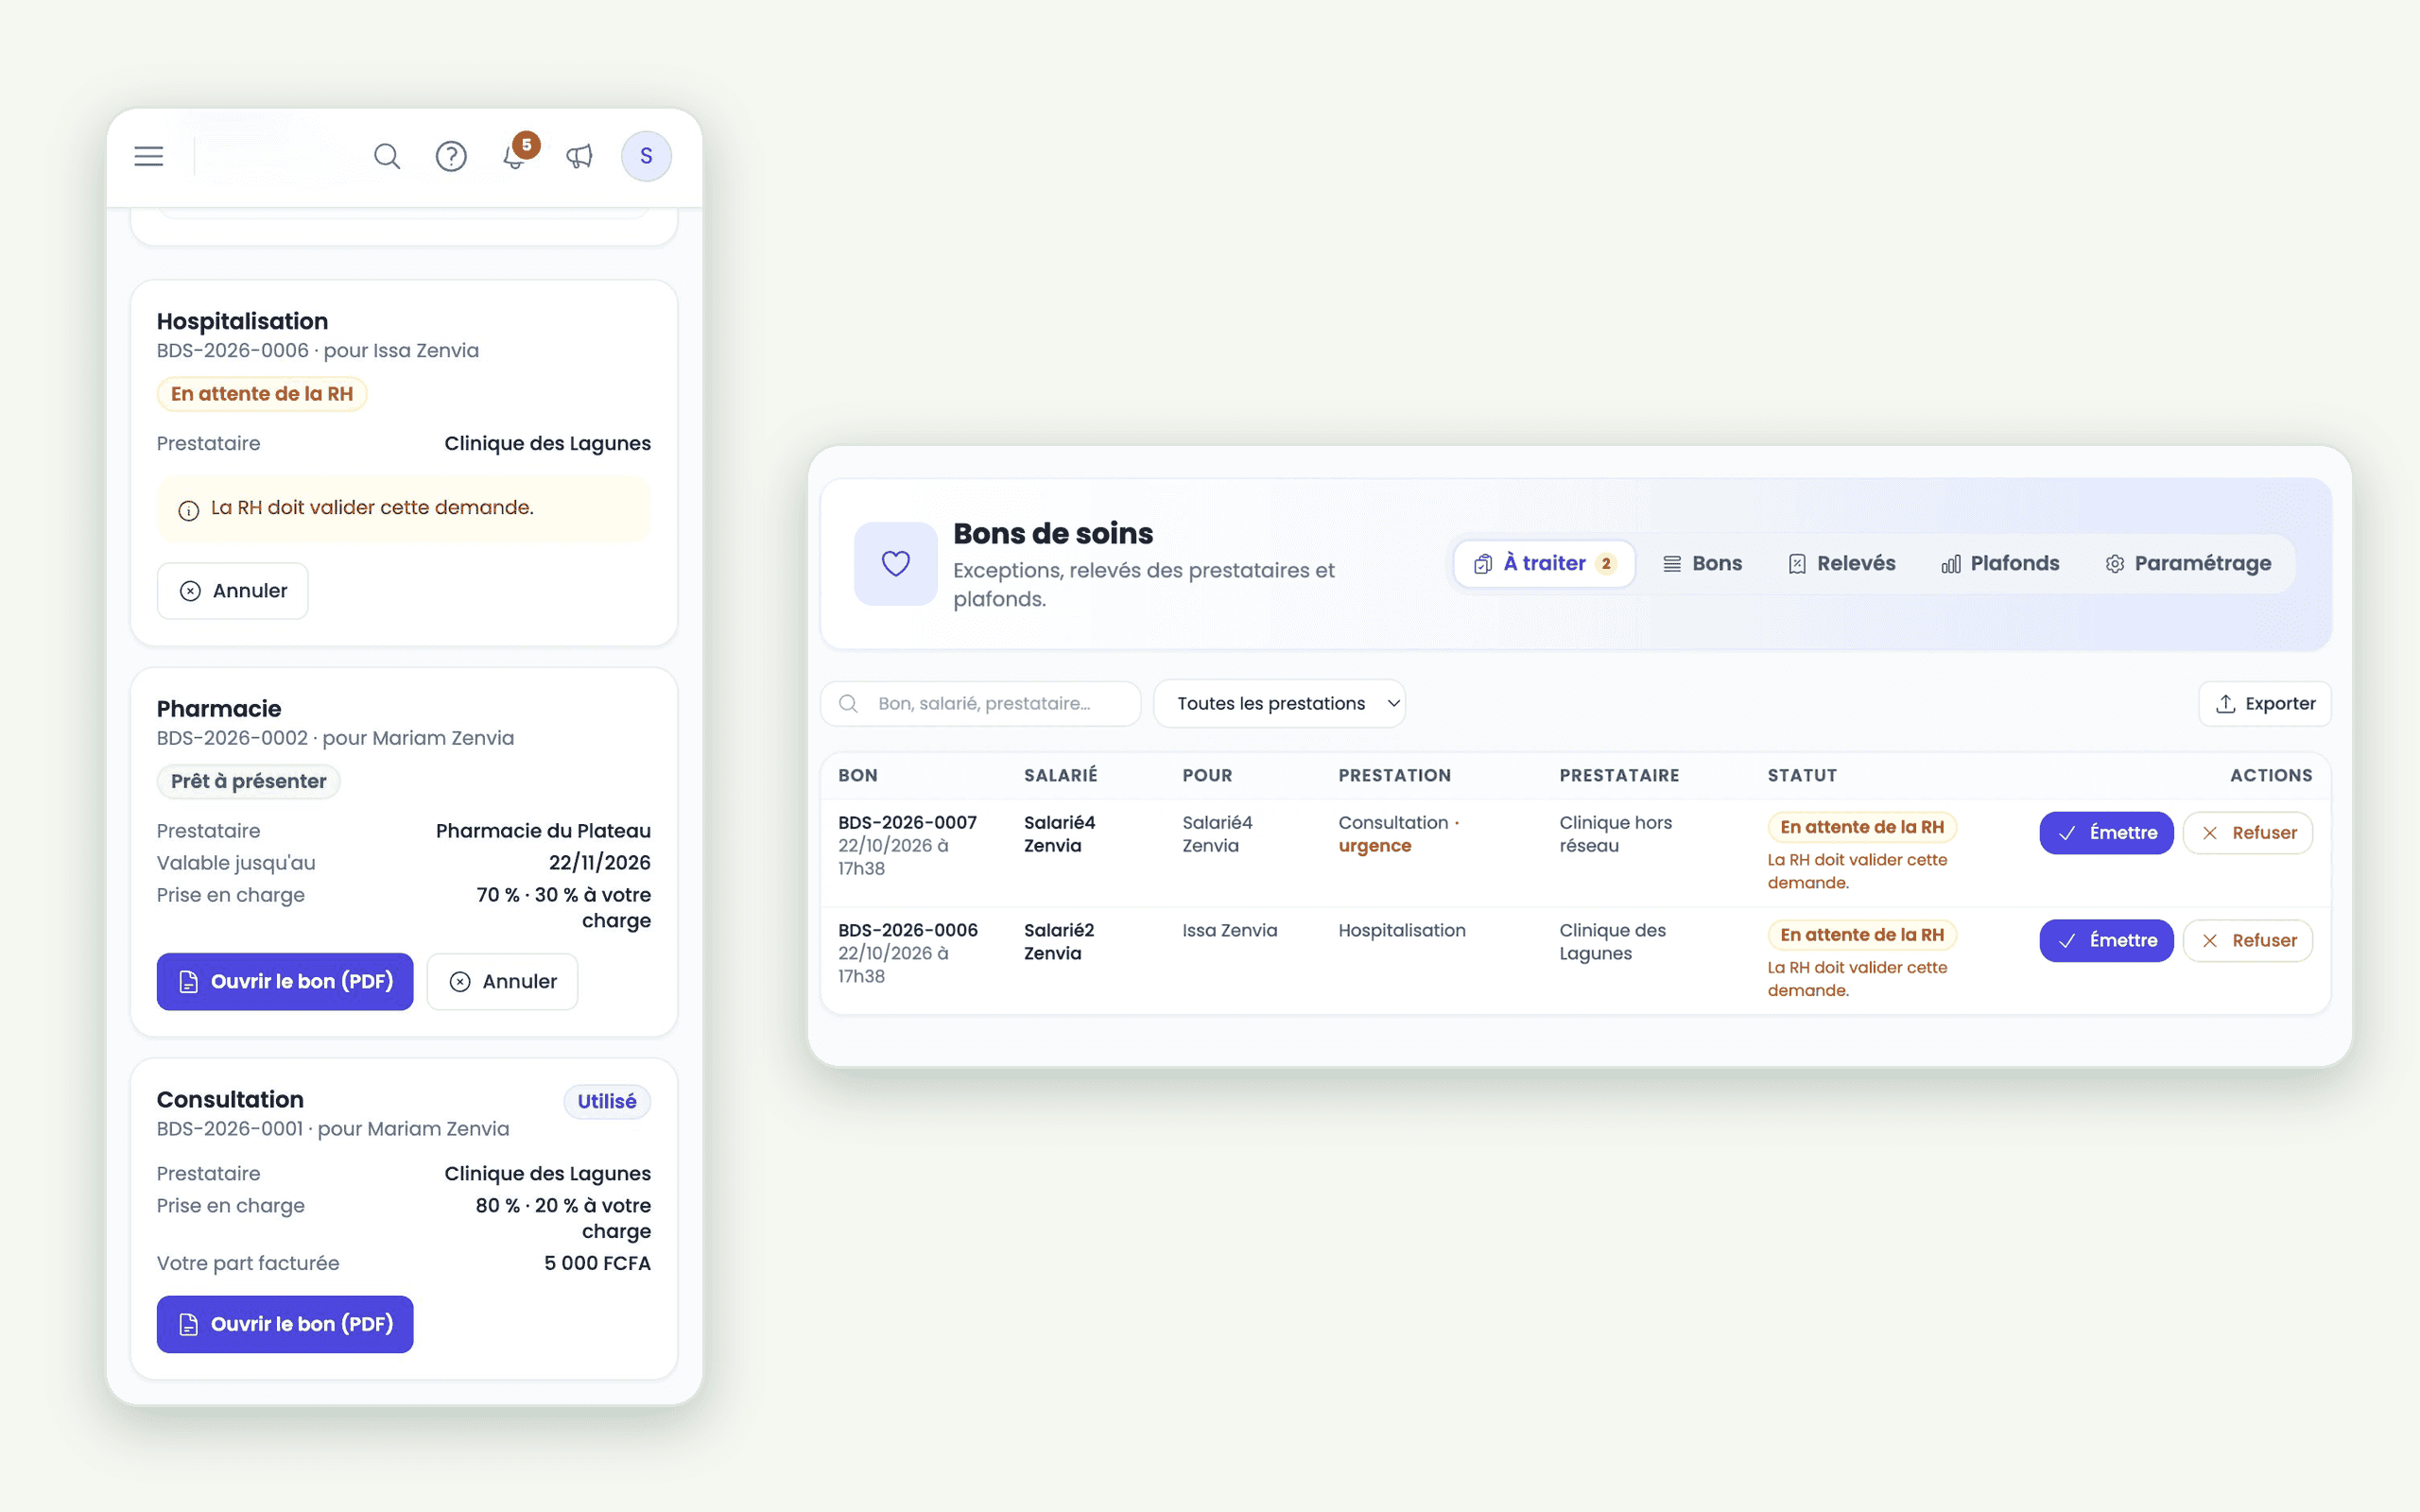Click the Pharmacie du Plateau value
The width and height of the screenshot is (2420, 1512).
543,831
